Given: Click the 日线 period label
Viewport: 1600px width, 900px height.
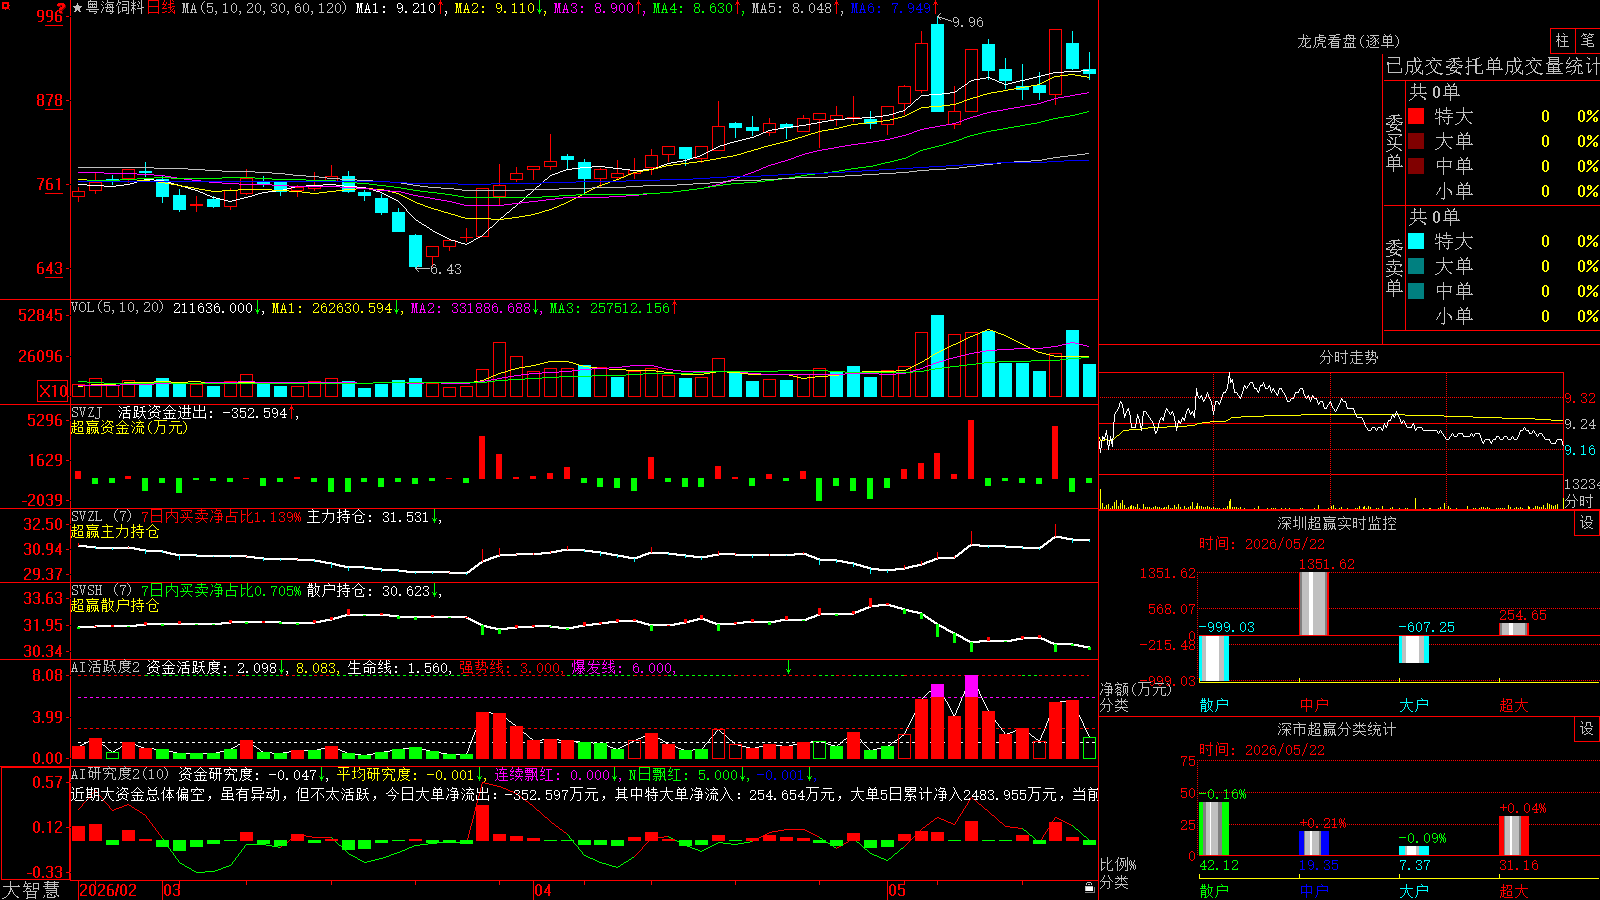Looking at the screenshot, I should pyautogui.click(x=162, y=8).
